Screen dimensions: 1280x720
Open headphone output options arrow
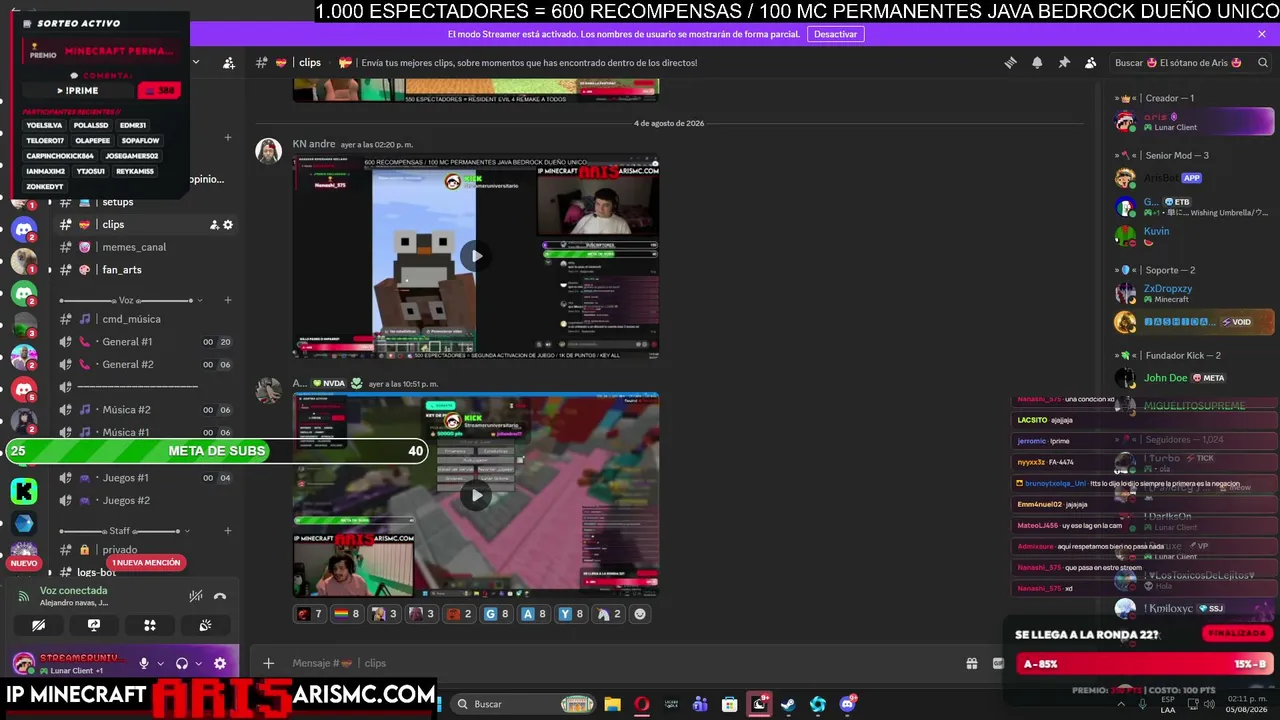click(x=198, y=663)
